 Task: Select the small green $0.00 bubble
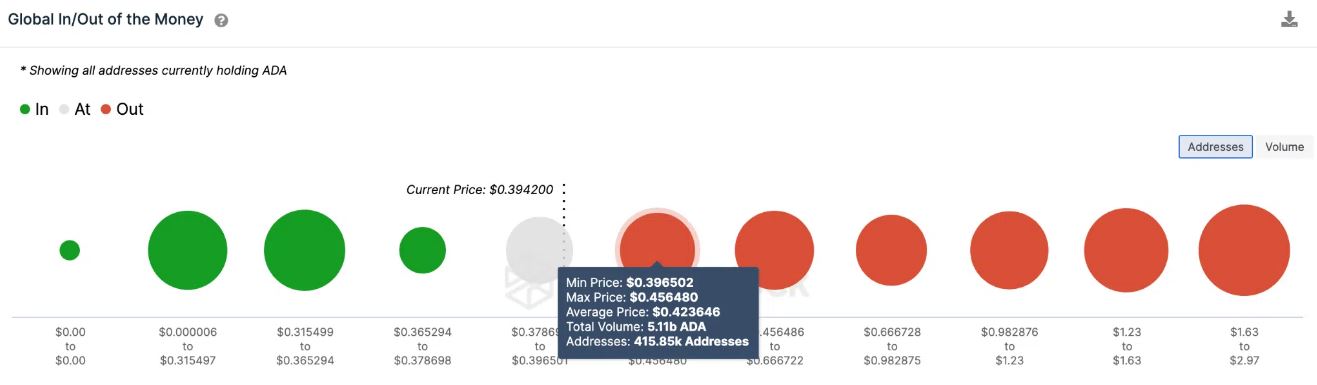[x=69, y=250]
